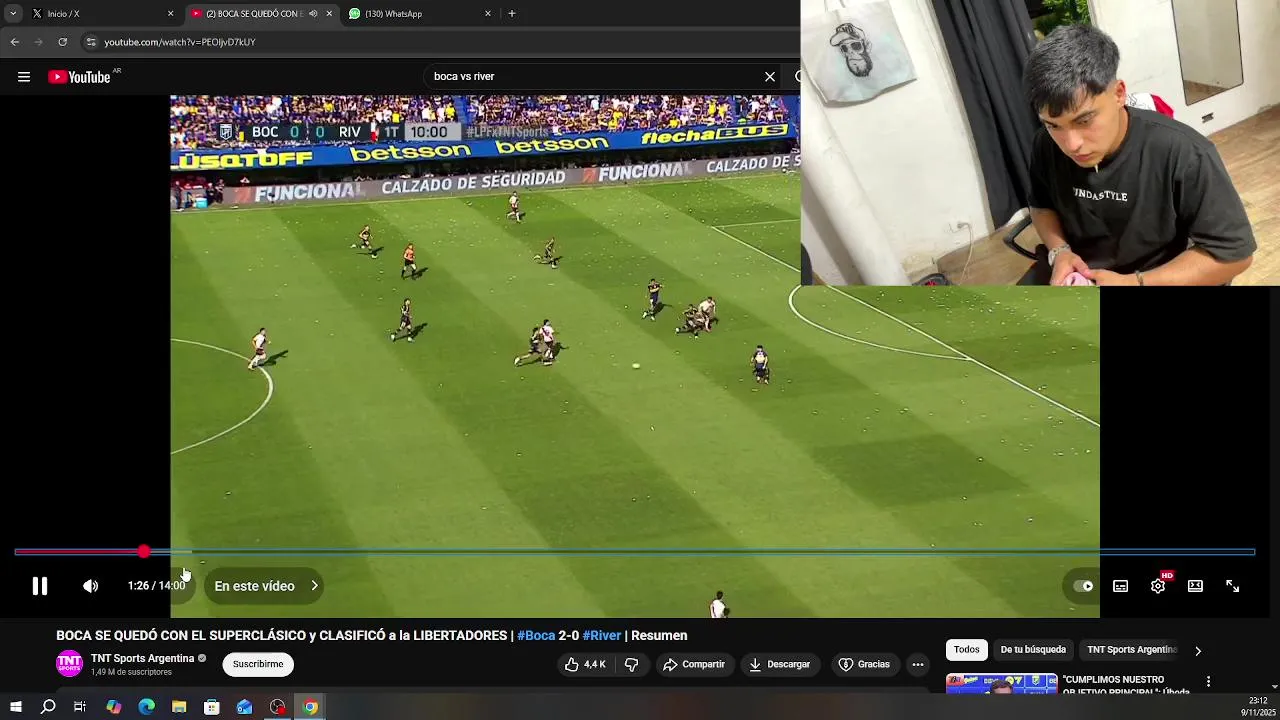Viewport: 1280px width, 720px height.
Task: Open more actions menu beside Gracias
Action: (x=917, y=664)
